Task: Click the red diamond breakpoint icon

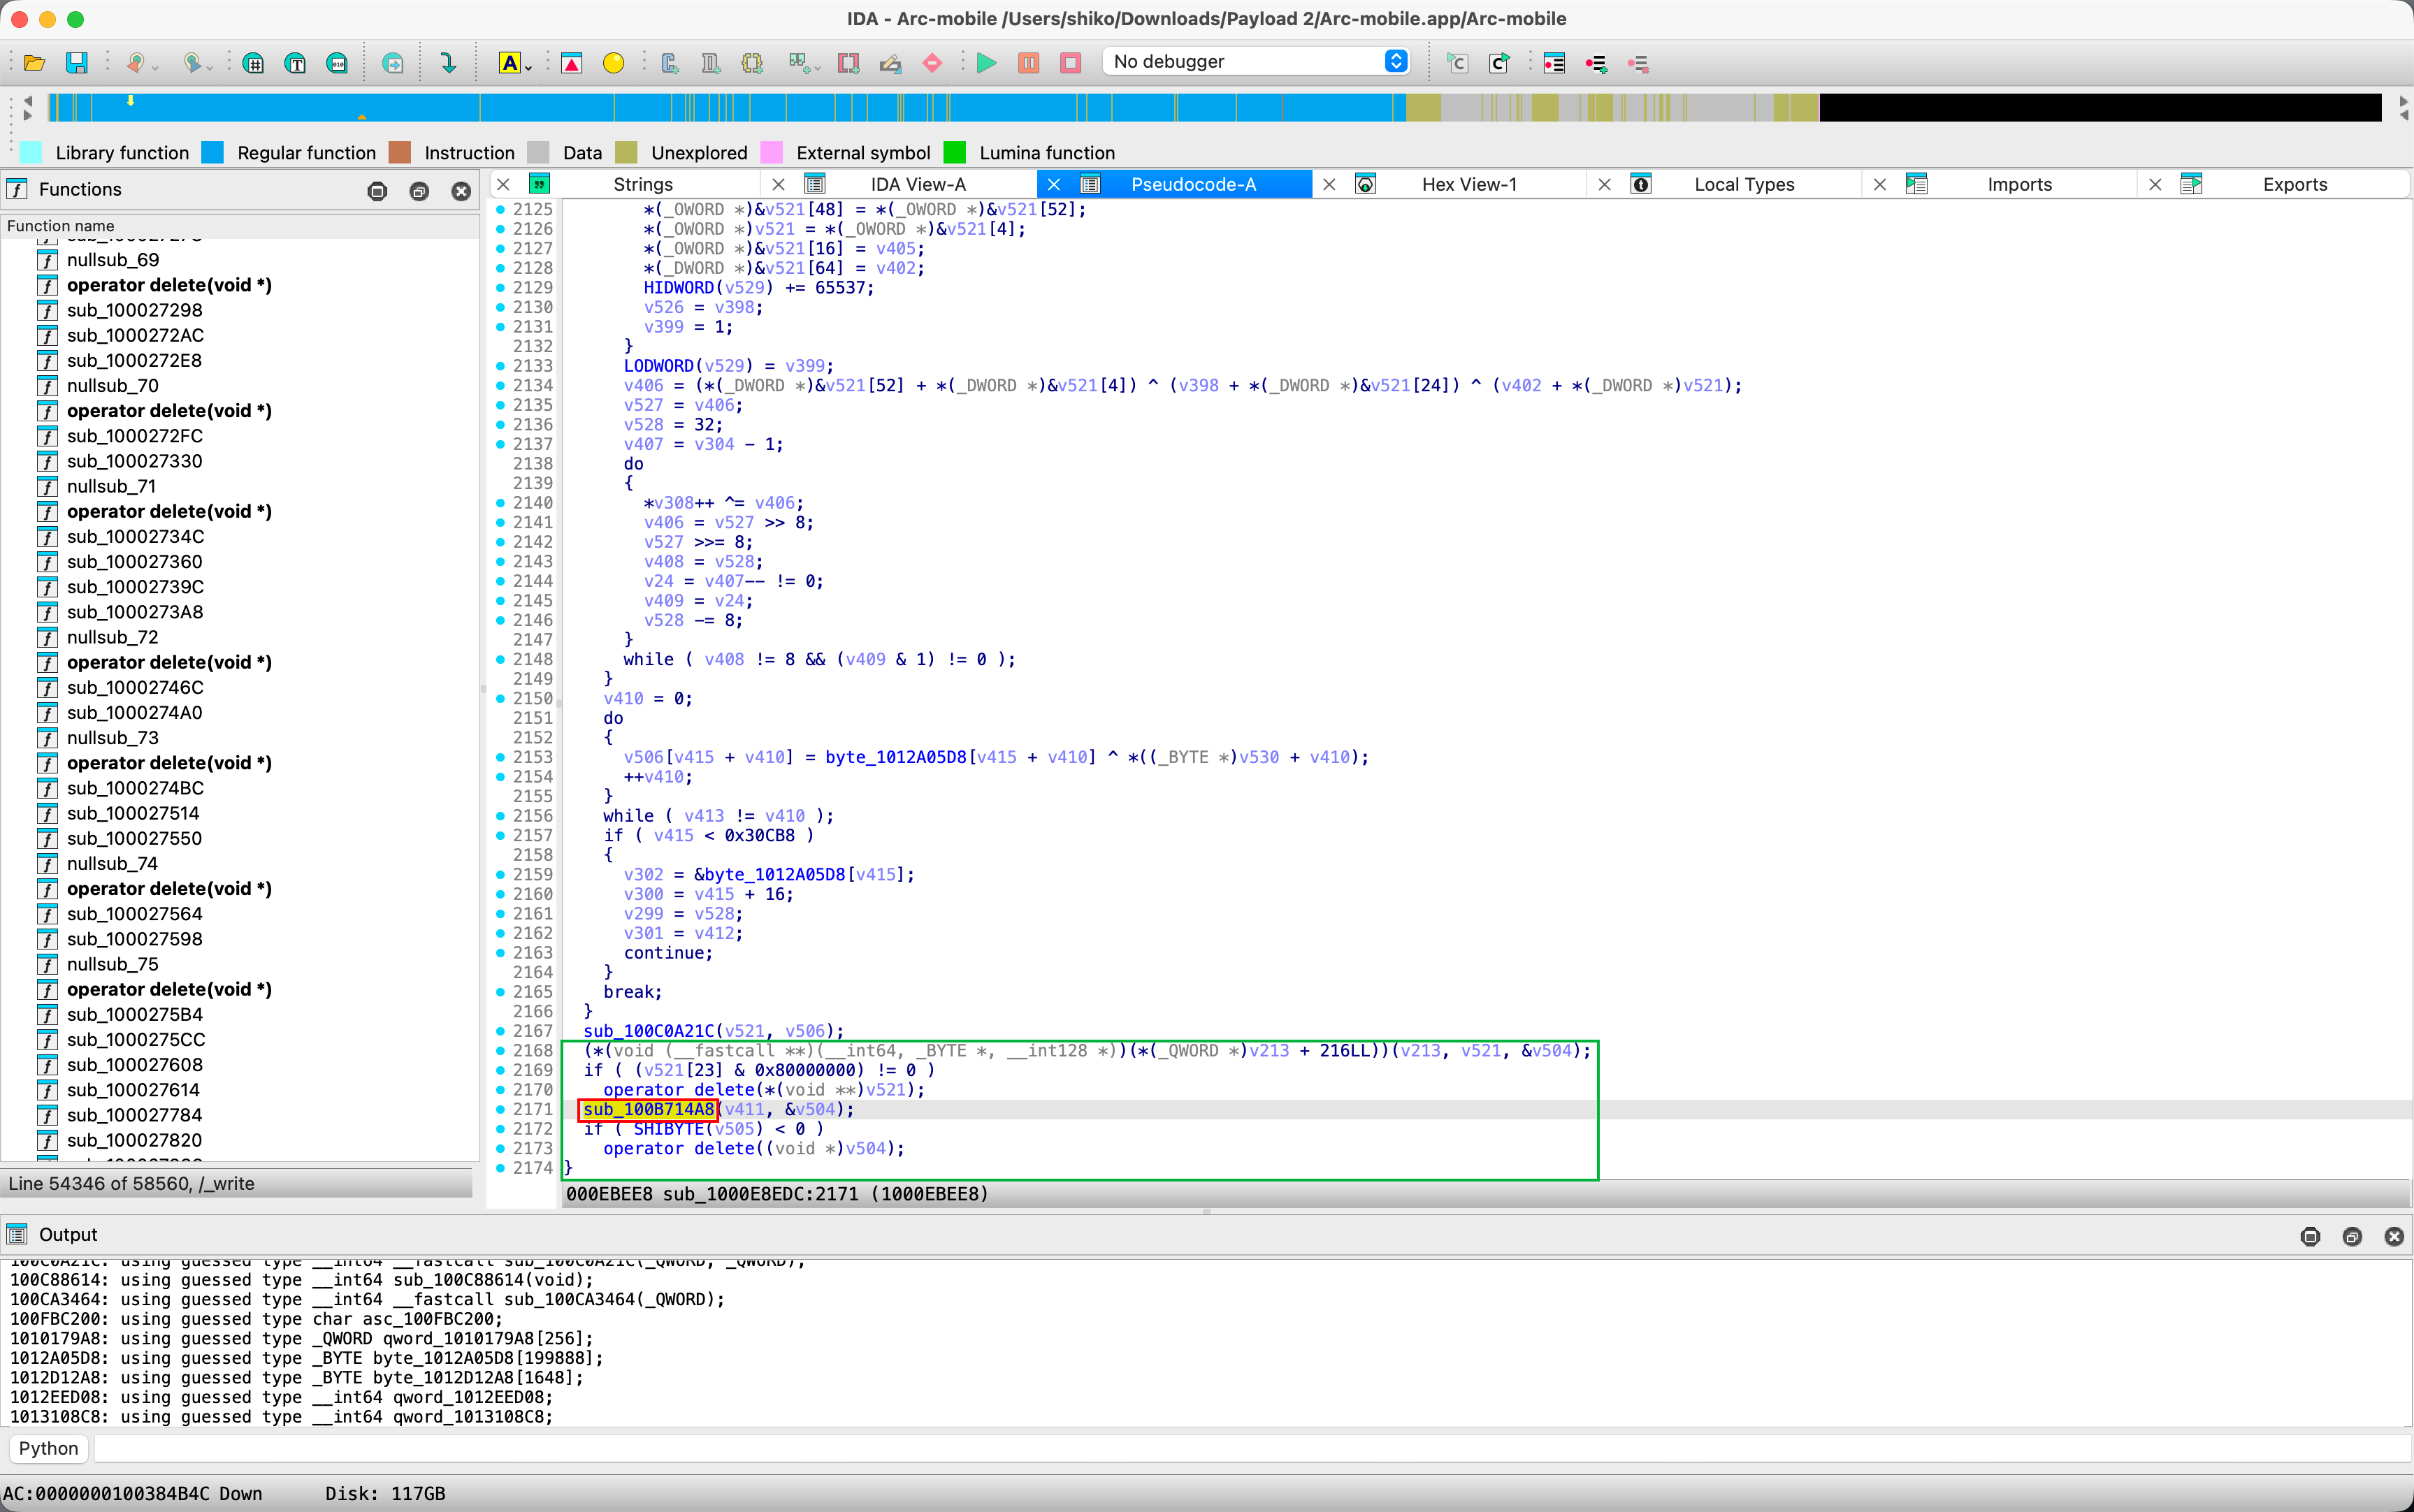Action: point(932,63)
